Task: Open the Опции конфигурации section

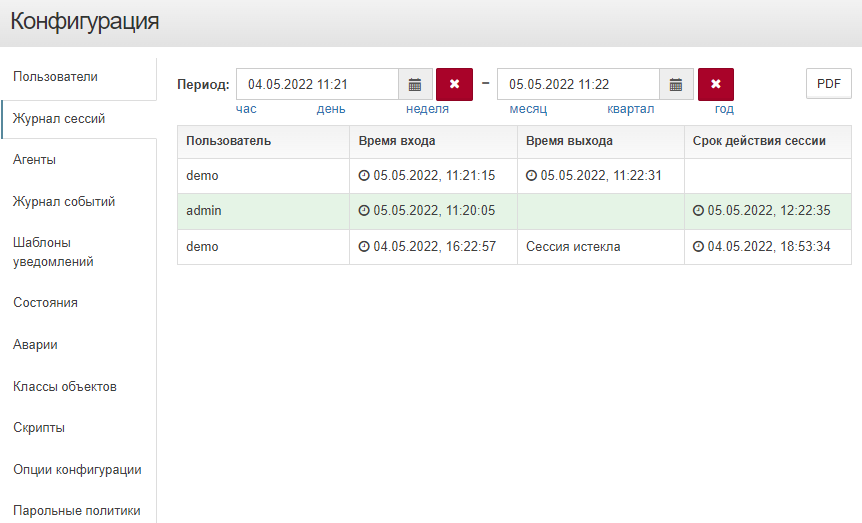Action: (78, 470)
